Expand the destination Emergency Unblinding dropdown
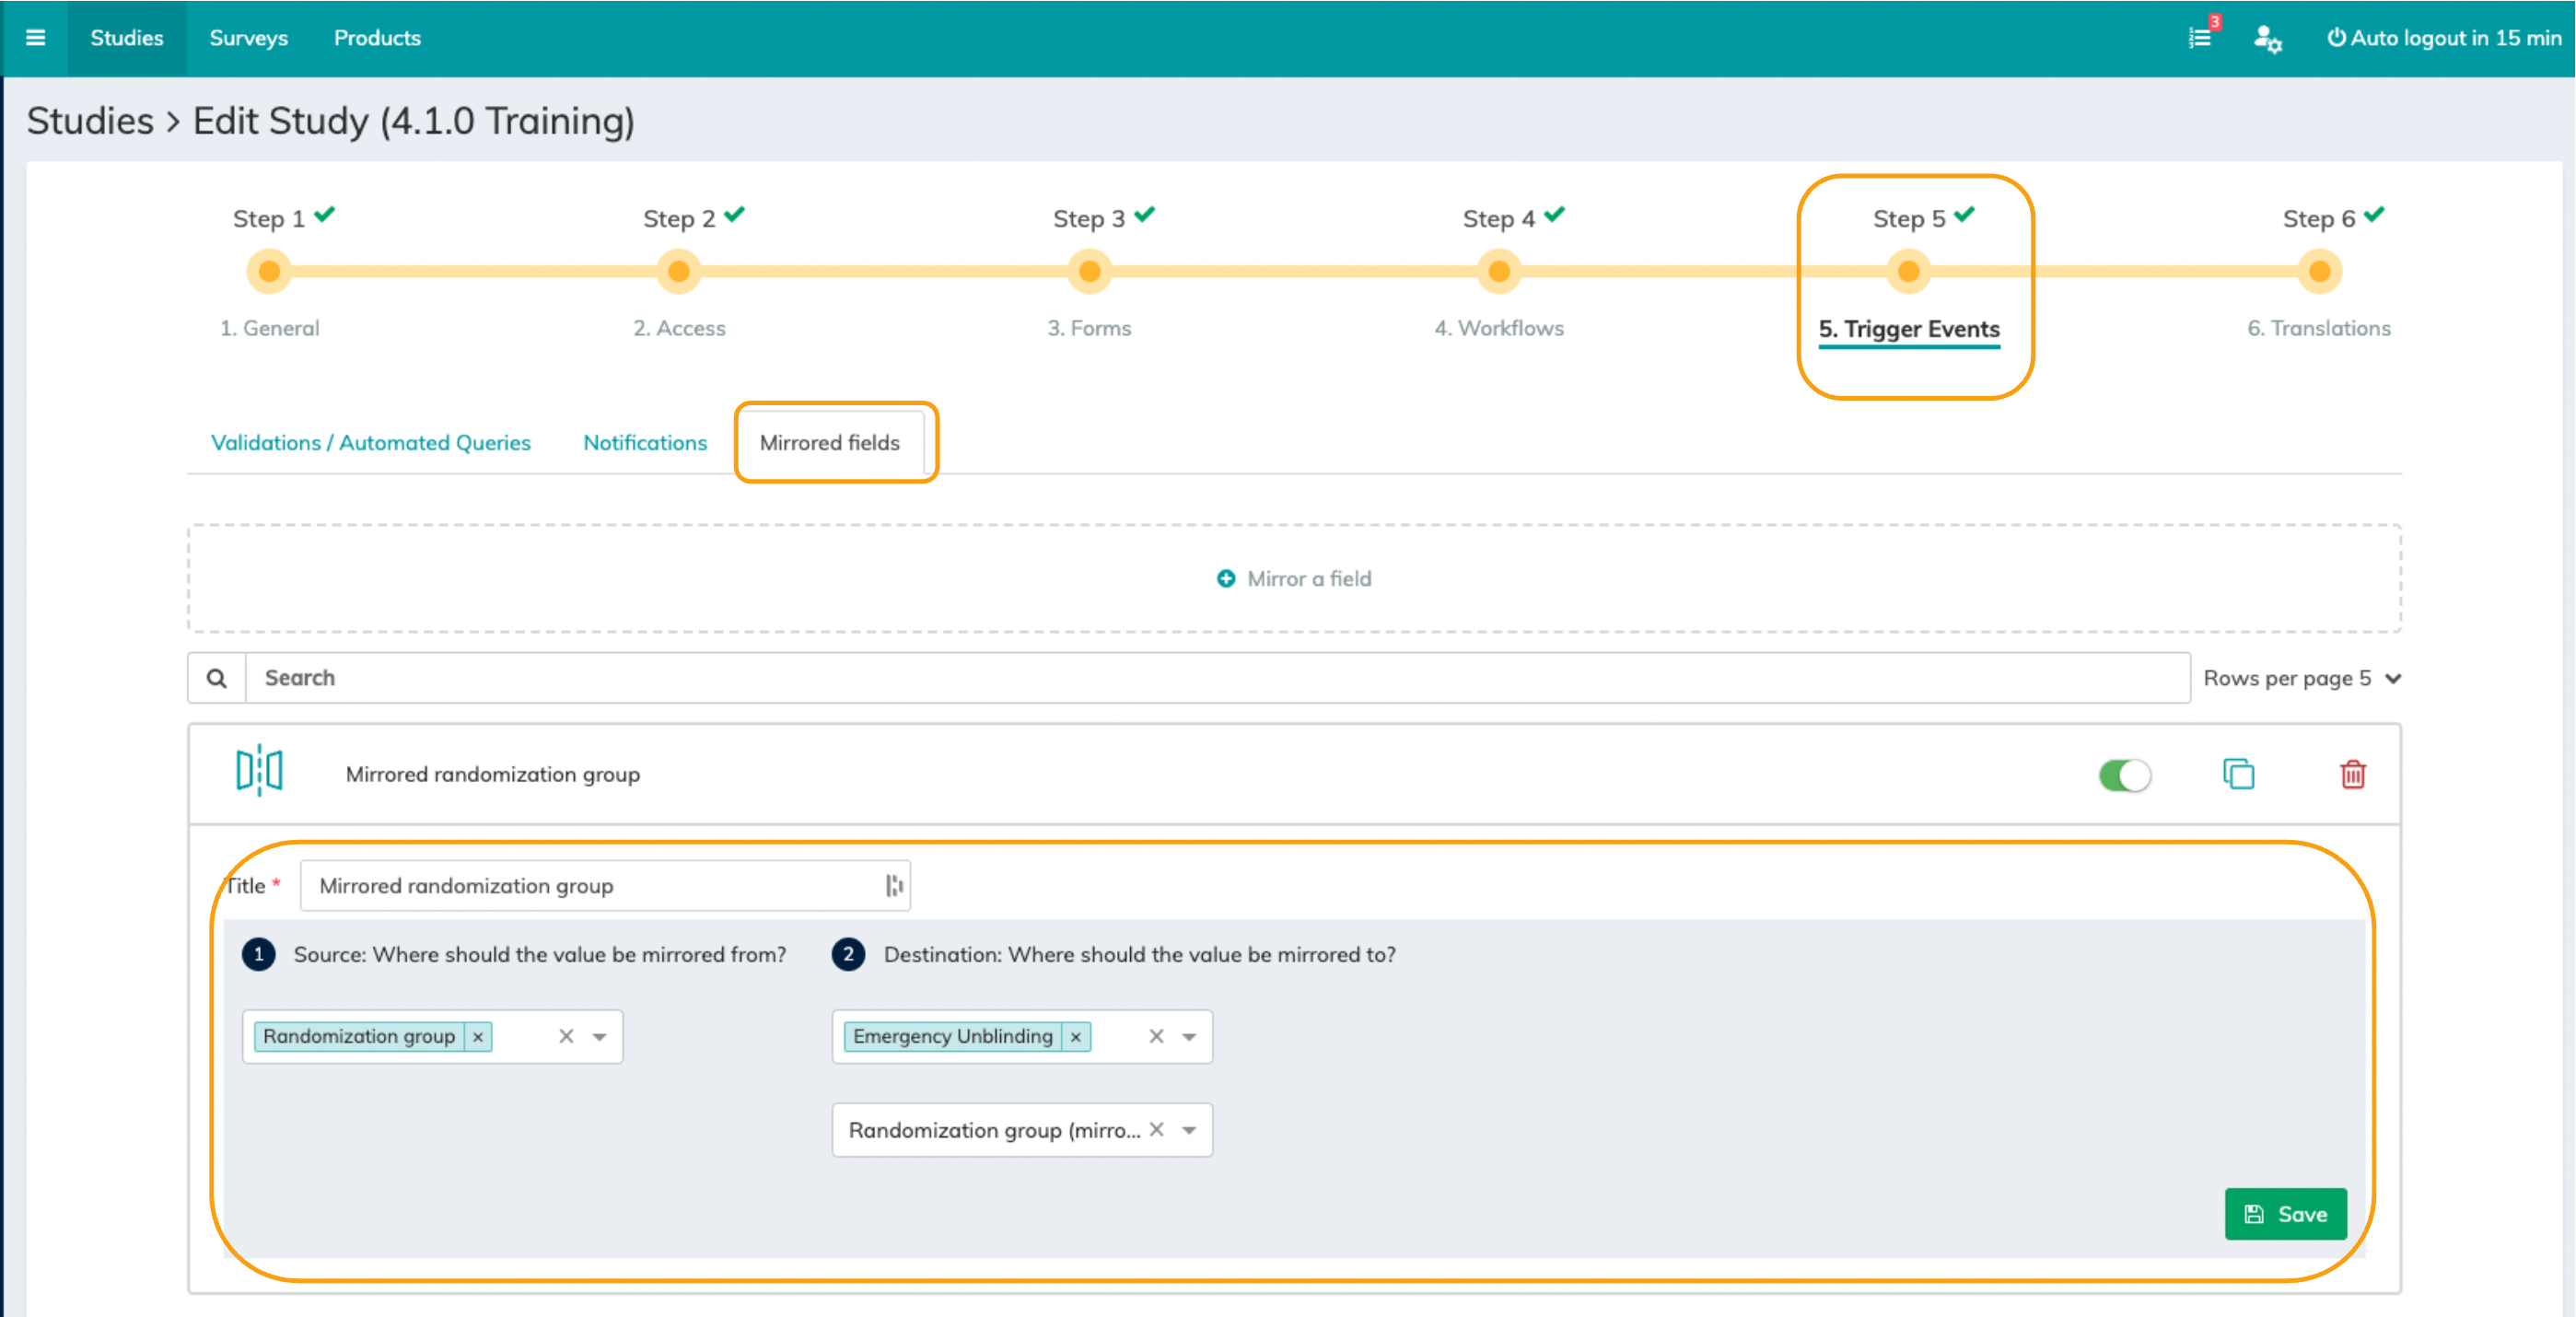This screenshot has height=1317, width=2576. click(x=1189, y=1036)
